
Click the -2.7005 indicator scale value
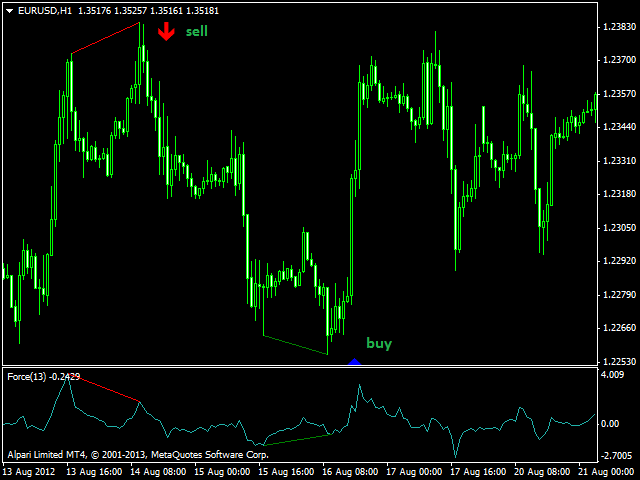pos(616,456)
